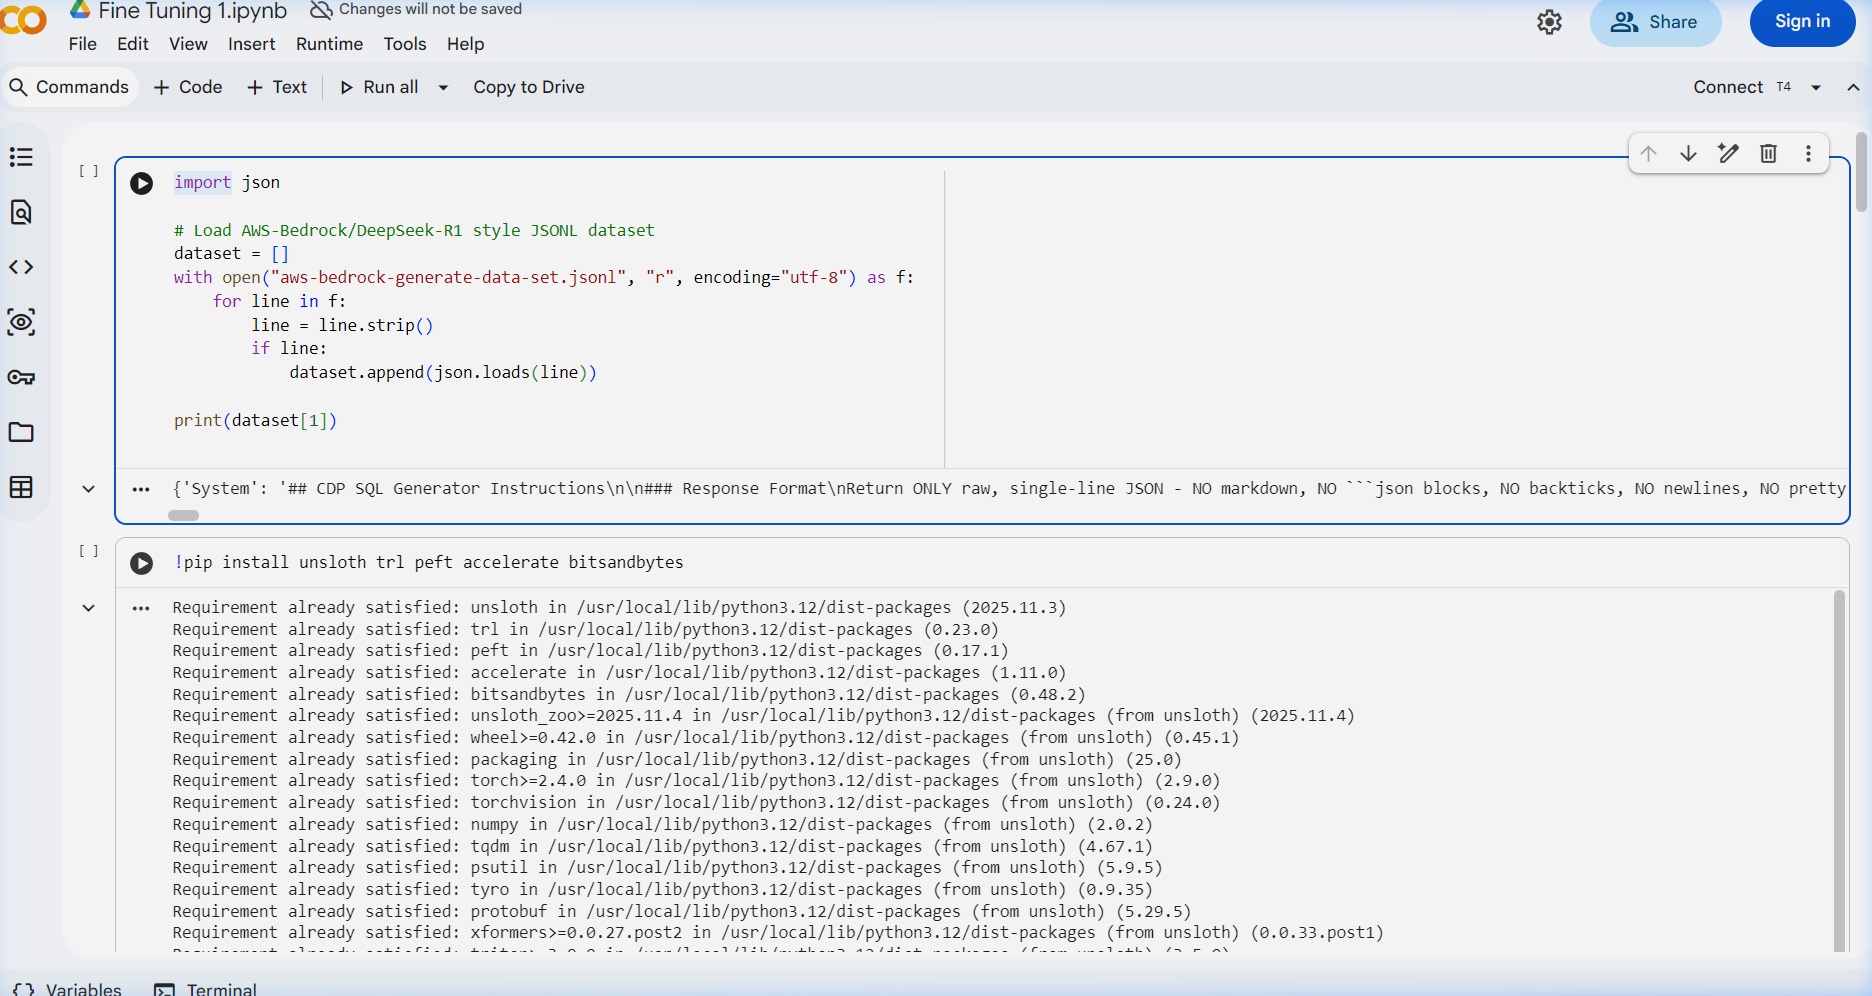Open output options dots for first cell output
Screen dimensions: 1872x996
pos(141,489)
